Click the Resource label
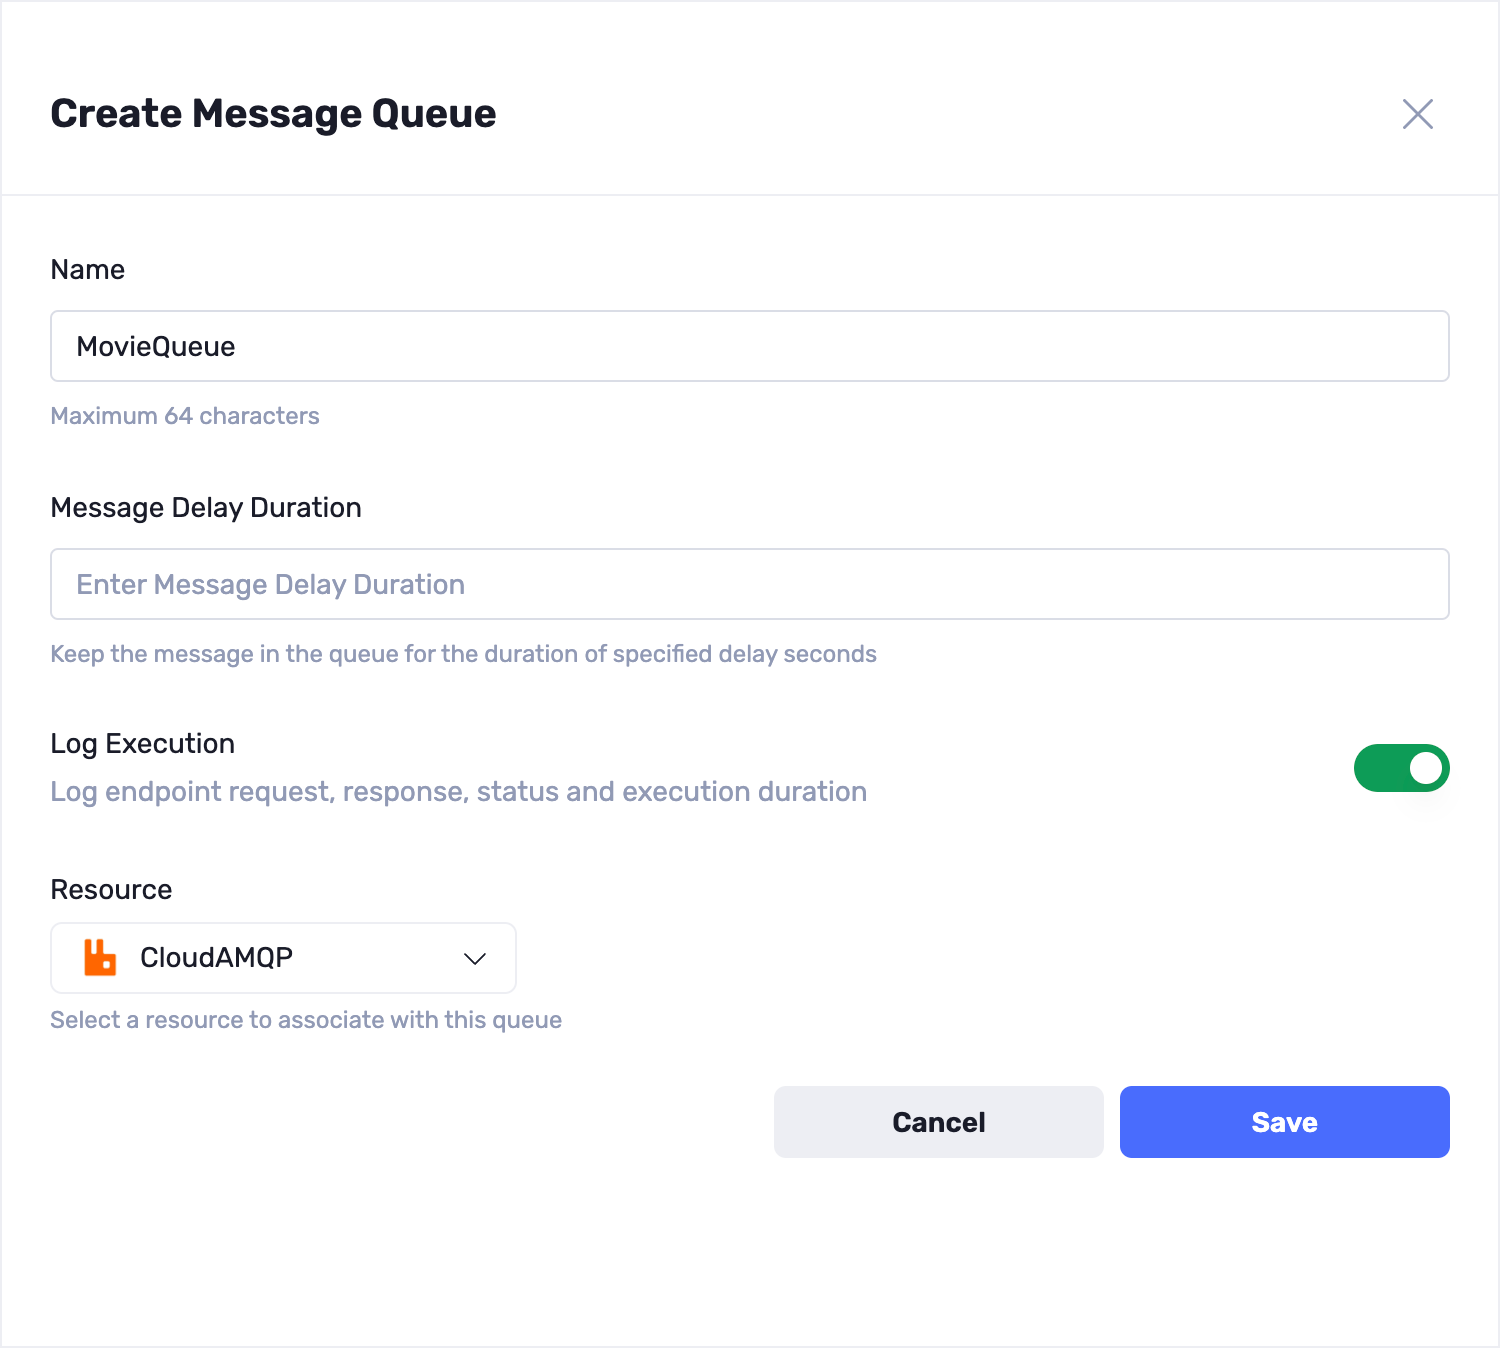Screen dimensions: 1500x1348 click(111, 890)
